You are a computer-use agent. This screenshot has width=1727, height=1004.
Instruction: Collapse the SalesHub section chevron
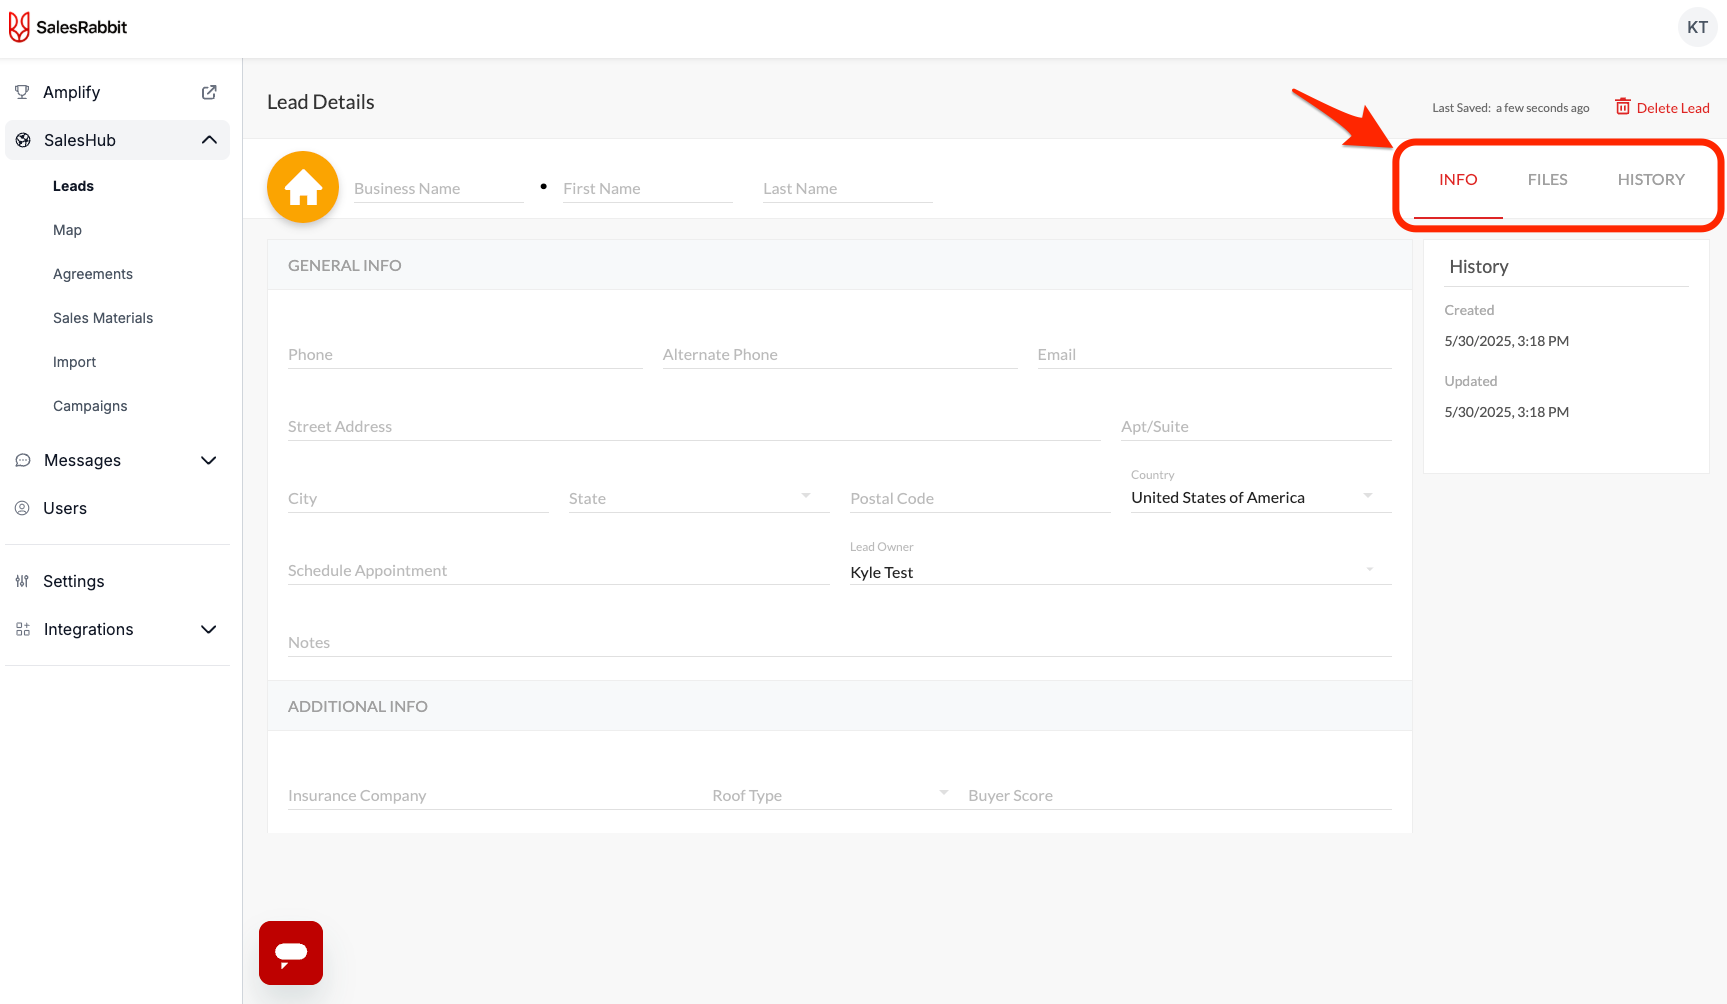coord(209,140)
